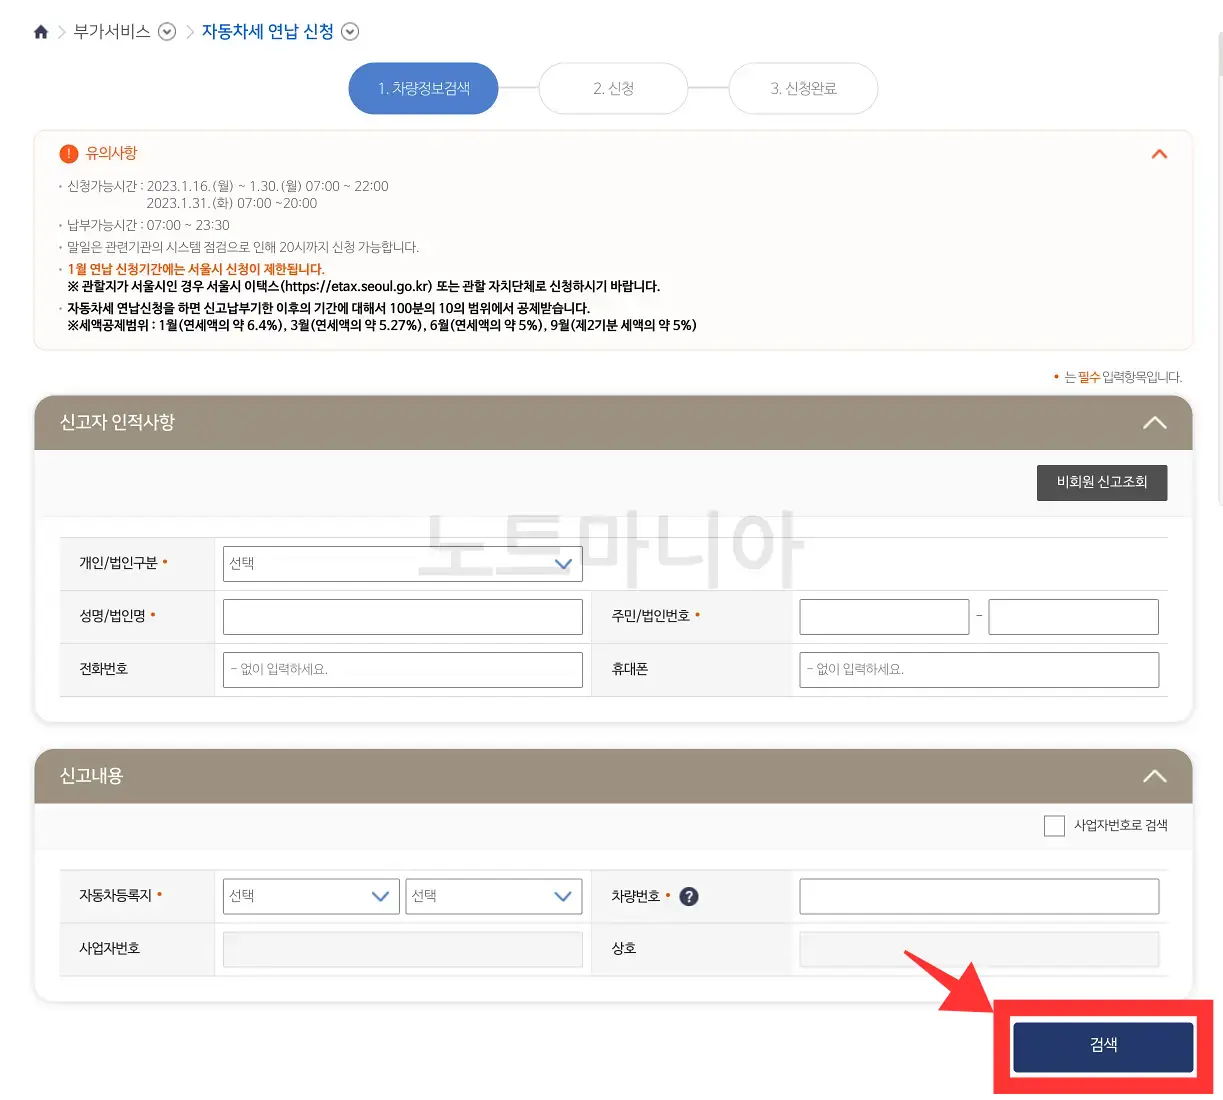Select the 3. 신청완료 step tab

click(x=803, y=88)
